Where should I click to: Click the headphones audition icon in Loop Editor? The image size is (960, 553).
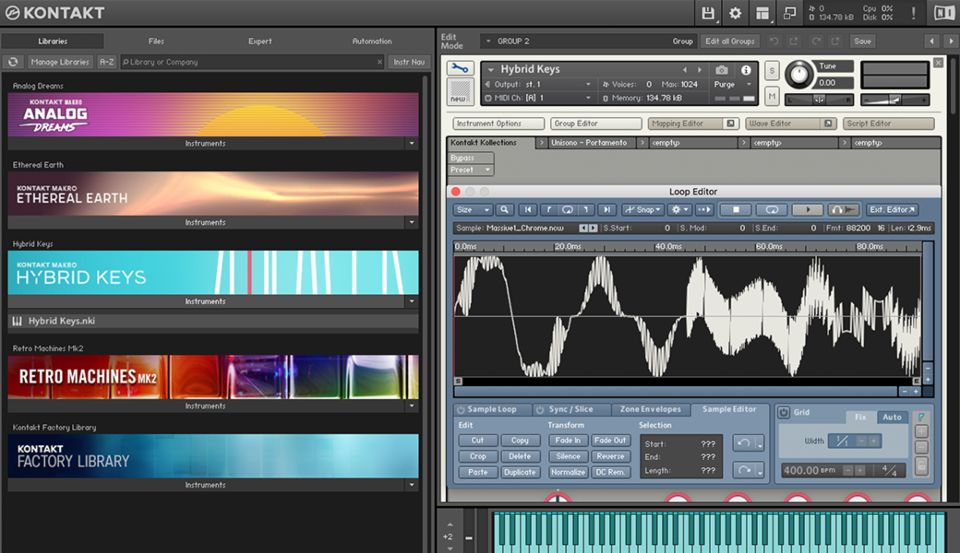click(843, 209)
